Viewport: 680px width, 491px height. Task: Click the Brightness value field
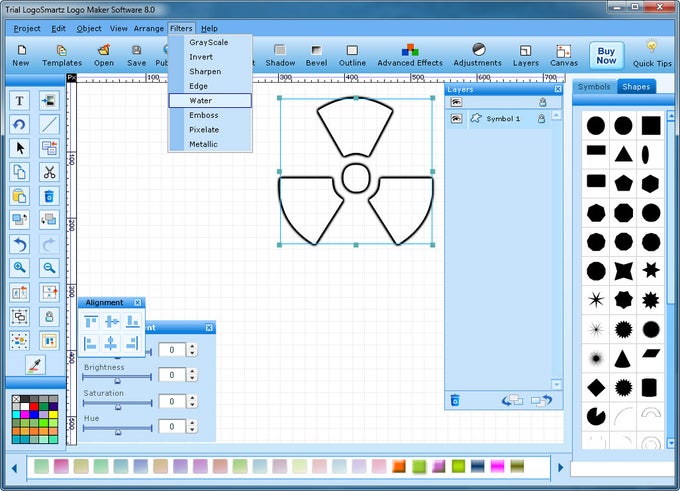coord(172,375)
